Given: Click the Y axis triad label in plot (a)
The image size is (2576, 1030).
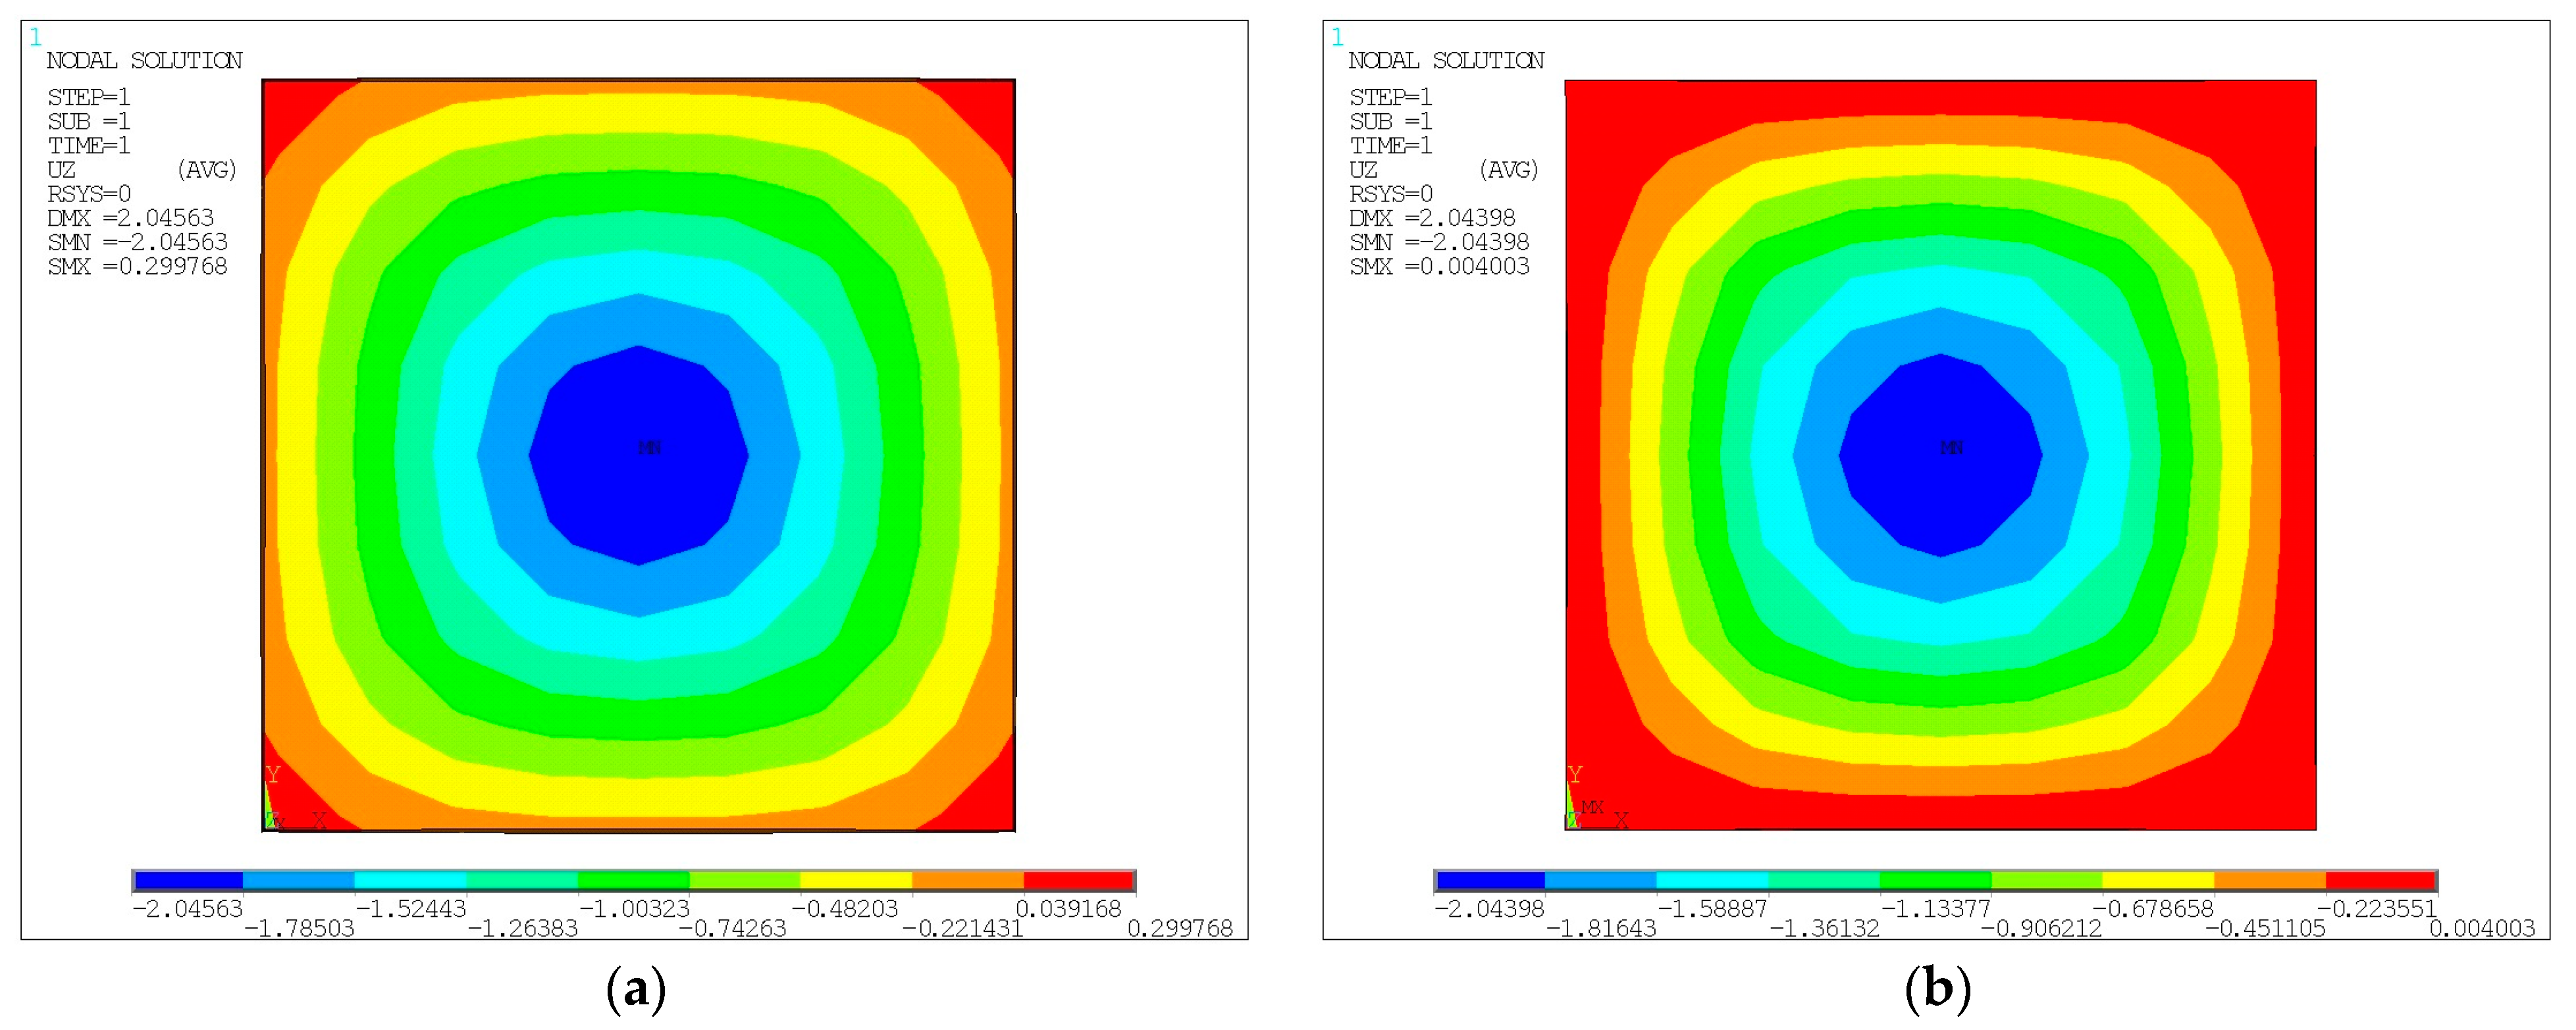Looking at the screenshot, I should 273,775.
